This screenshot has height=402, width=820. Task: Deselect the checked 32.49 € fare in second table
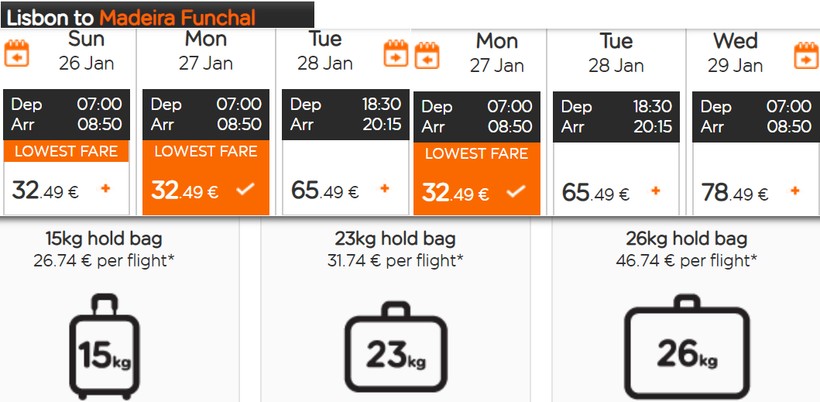pos(516,189)
